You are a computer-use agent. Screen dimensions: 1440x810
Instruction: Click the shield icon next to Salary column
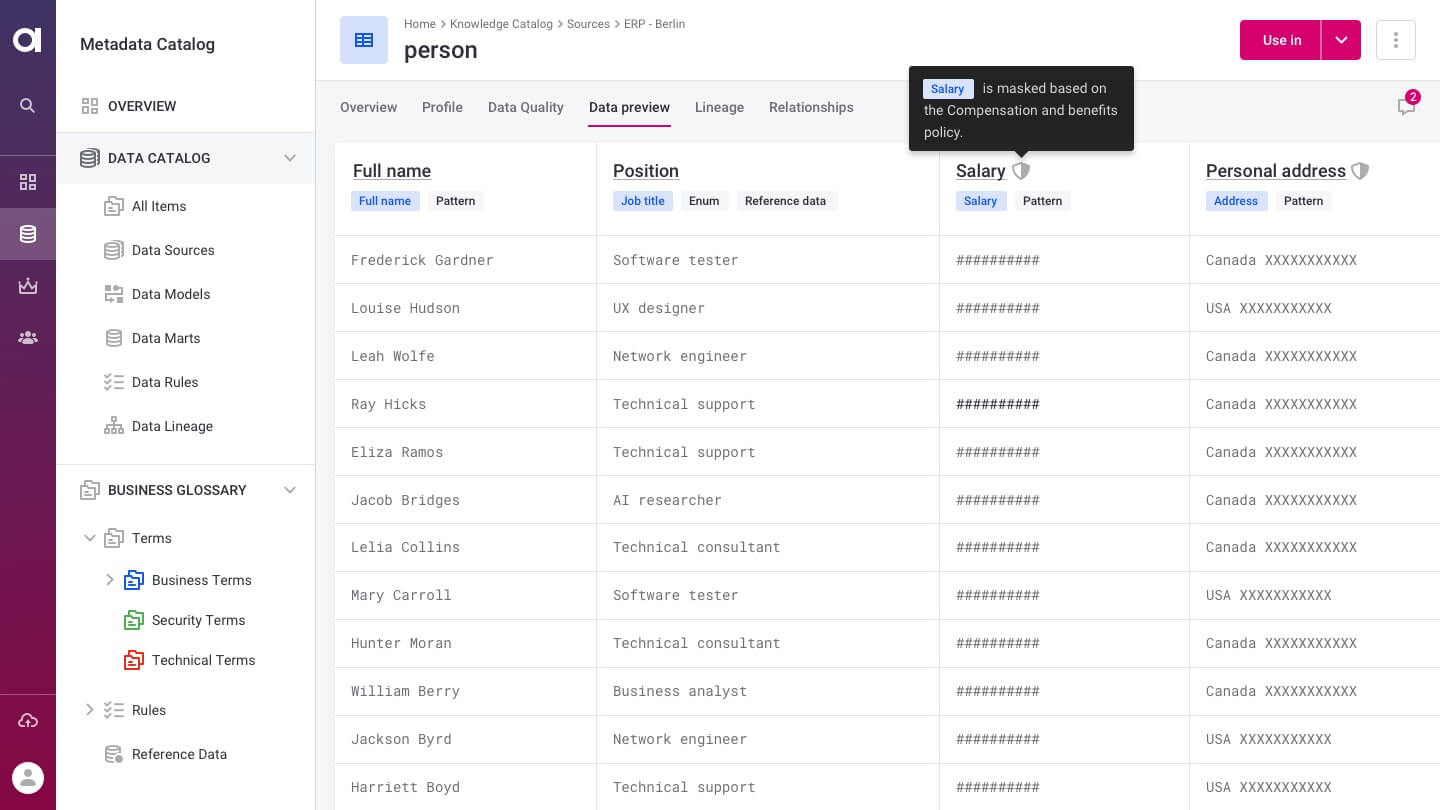click(x=1021, y=170)
